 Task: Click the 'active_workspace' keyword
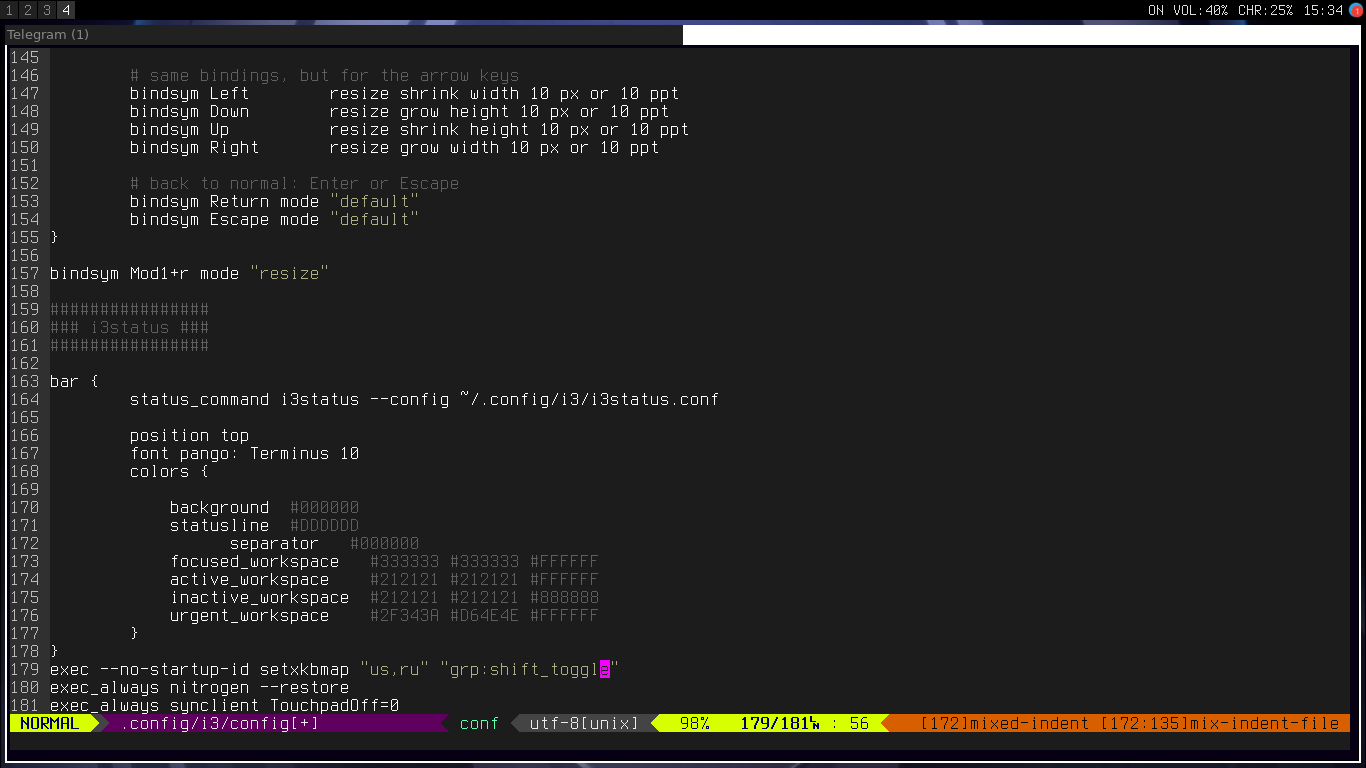coord(249,579)
